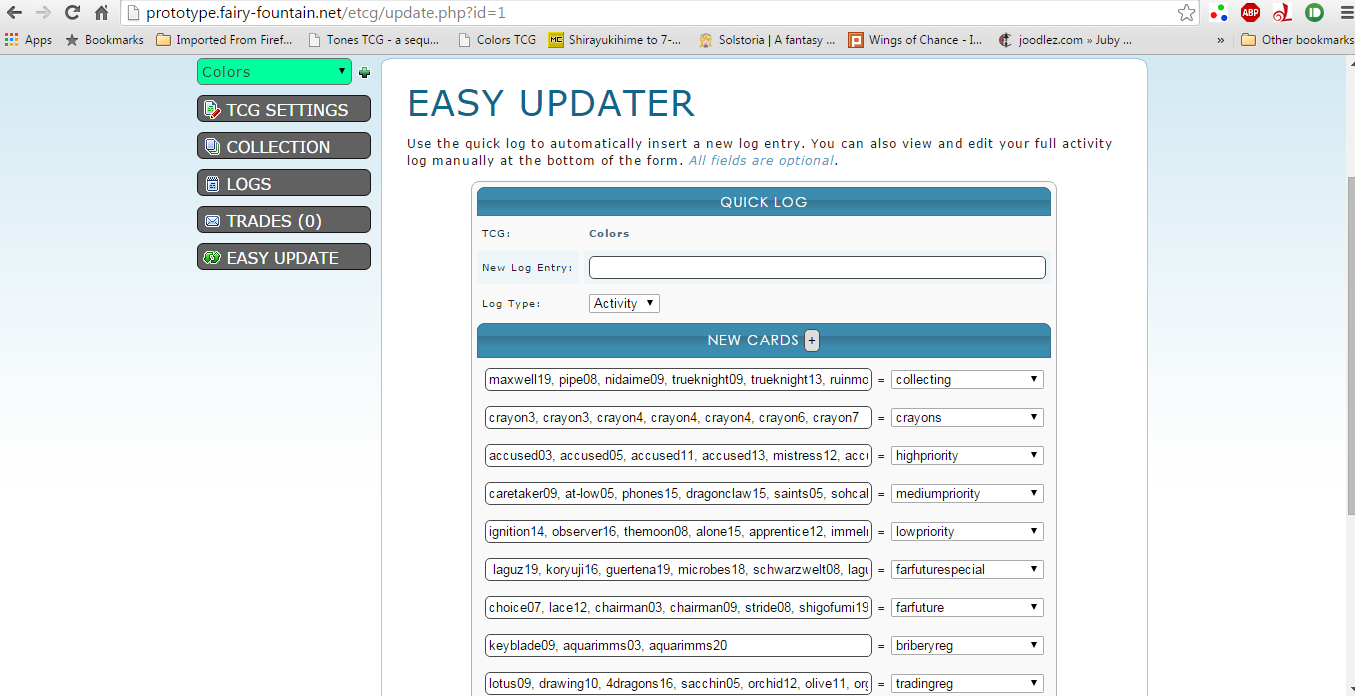1355x696 pixels.
Task: Open the collecting category dropdown
Action: click(x=967, y=380)
